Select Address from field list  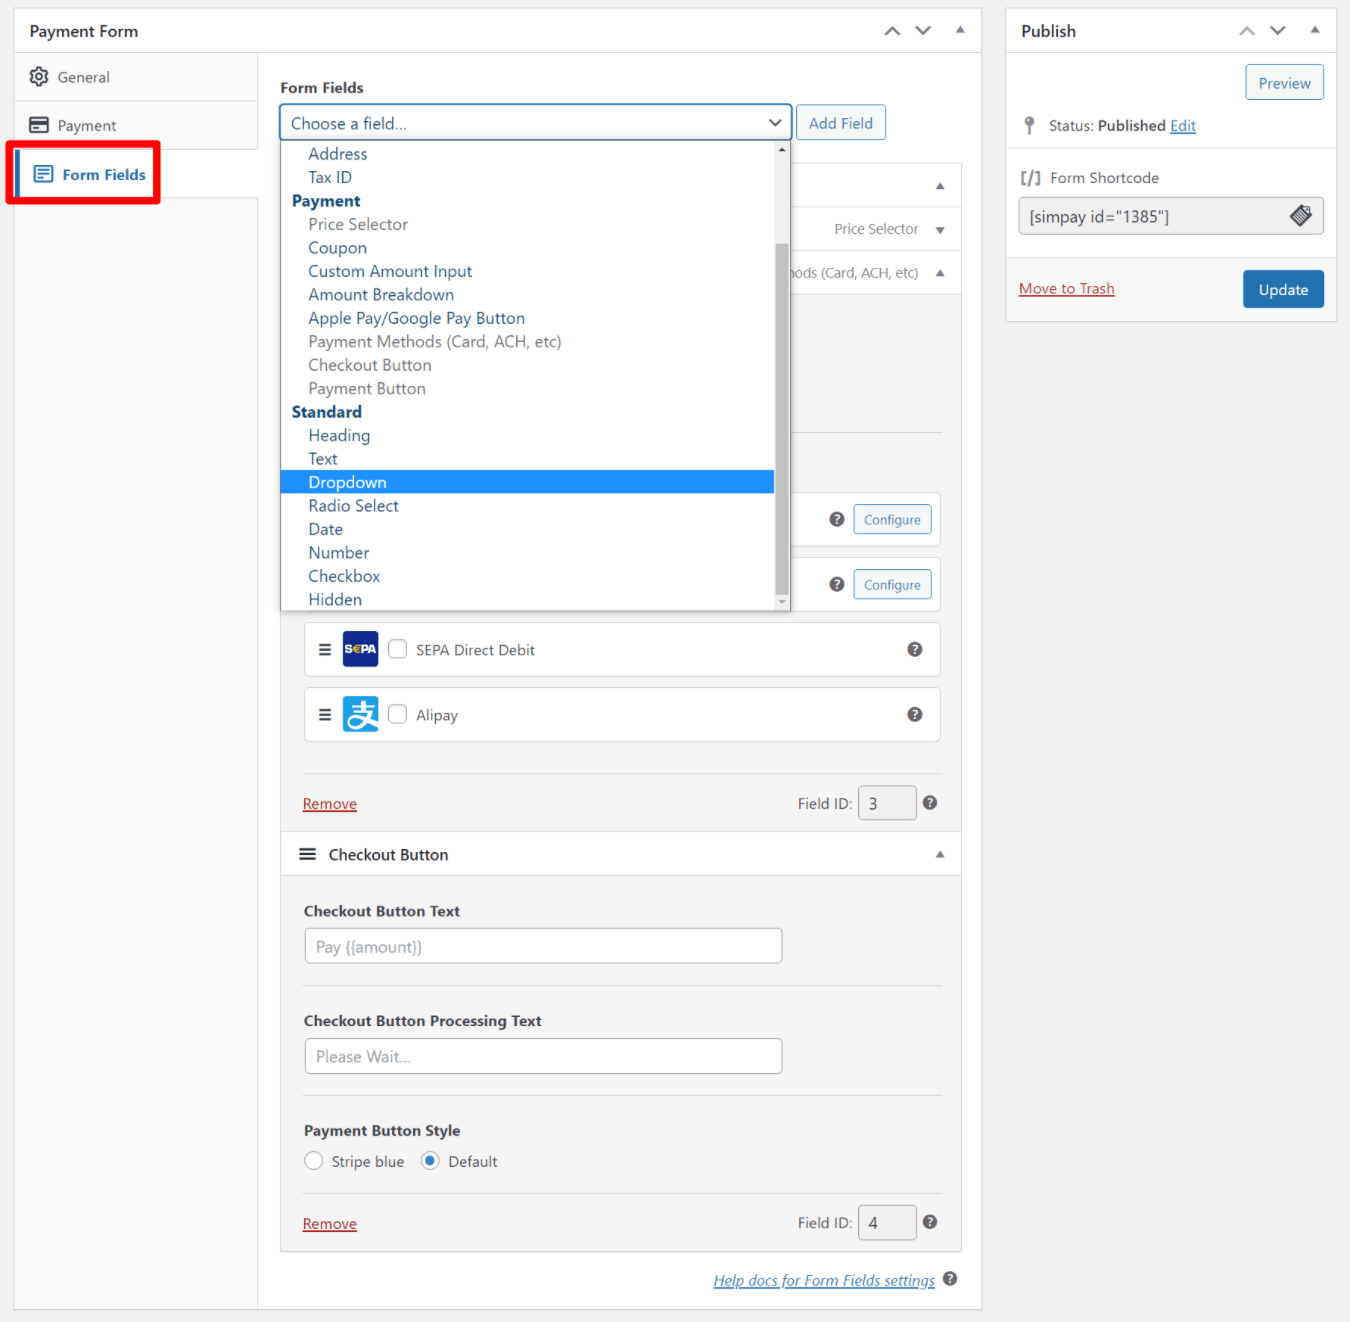click(x=338, y=154)
